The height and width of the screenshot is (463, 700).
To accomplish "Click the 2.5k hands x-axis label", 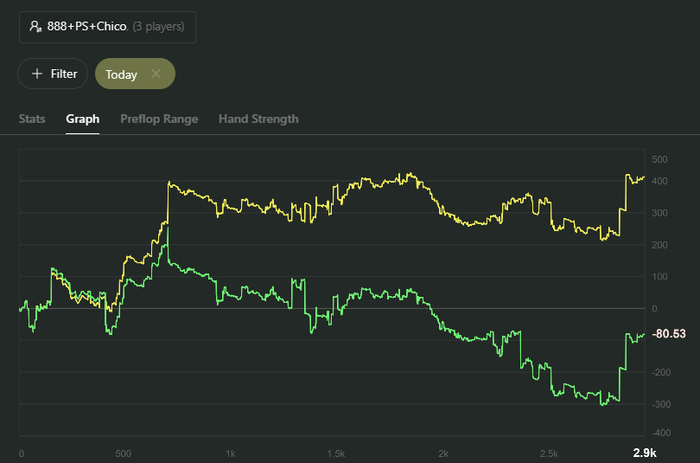I will (x=547, y=453).
